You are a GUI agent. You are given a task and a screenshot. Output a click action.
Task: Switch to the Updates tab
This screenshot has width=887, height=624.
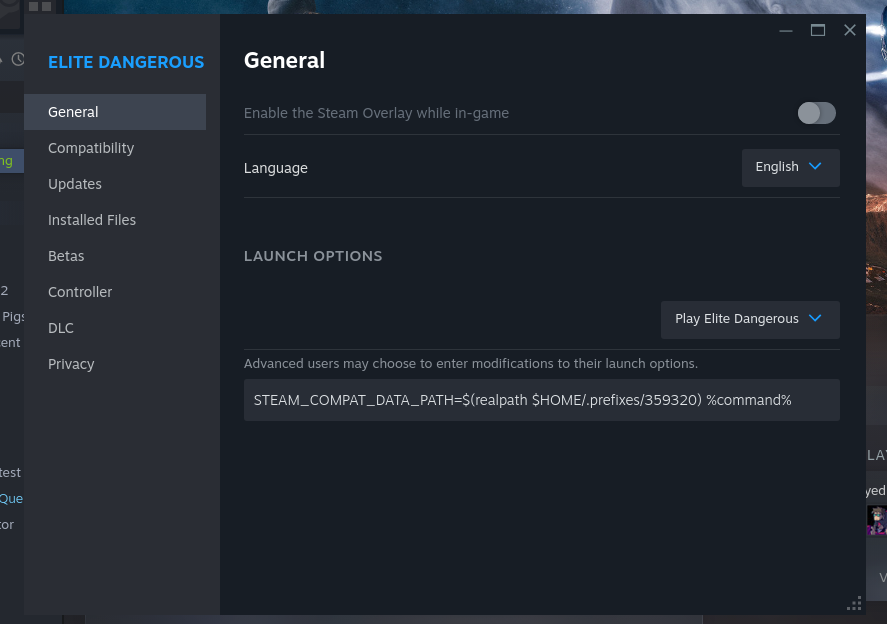click(115, 184)
